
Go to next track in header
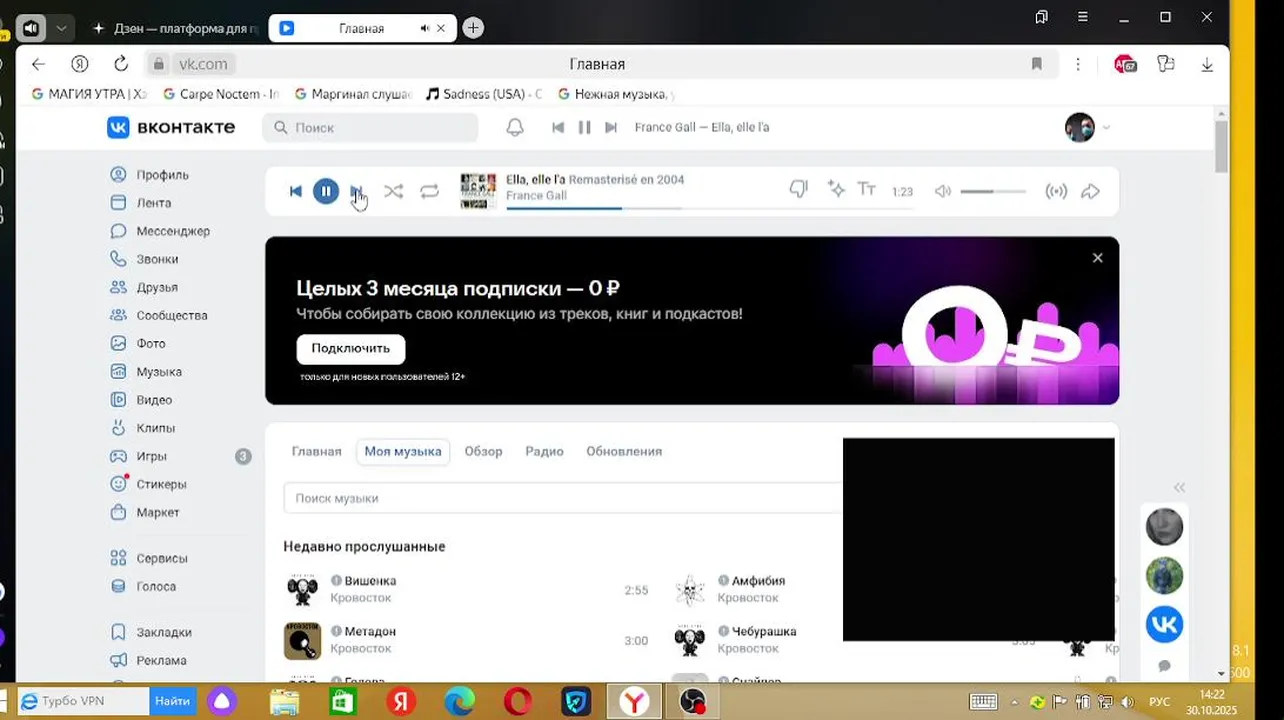pos(611,127)
